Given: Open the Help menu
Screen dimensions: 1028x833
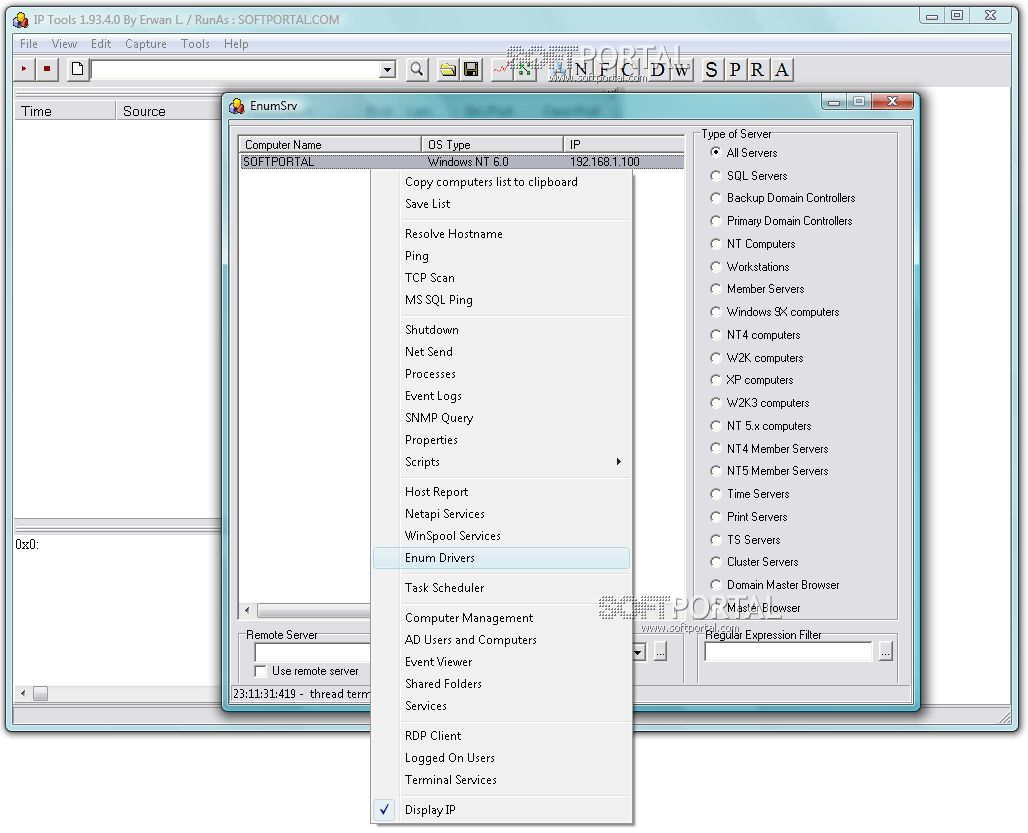Looking at the screenshot, I should [236, 44].
